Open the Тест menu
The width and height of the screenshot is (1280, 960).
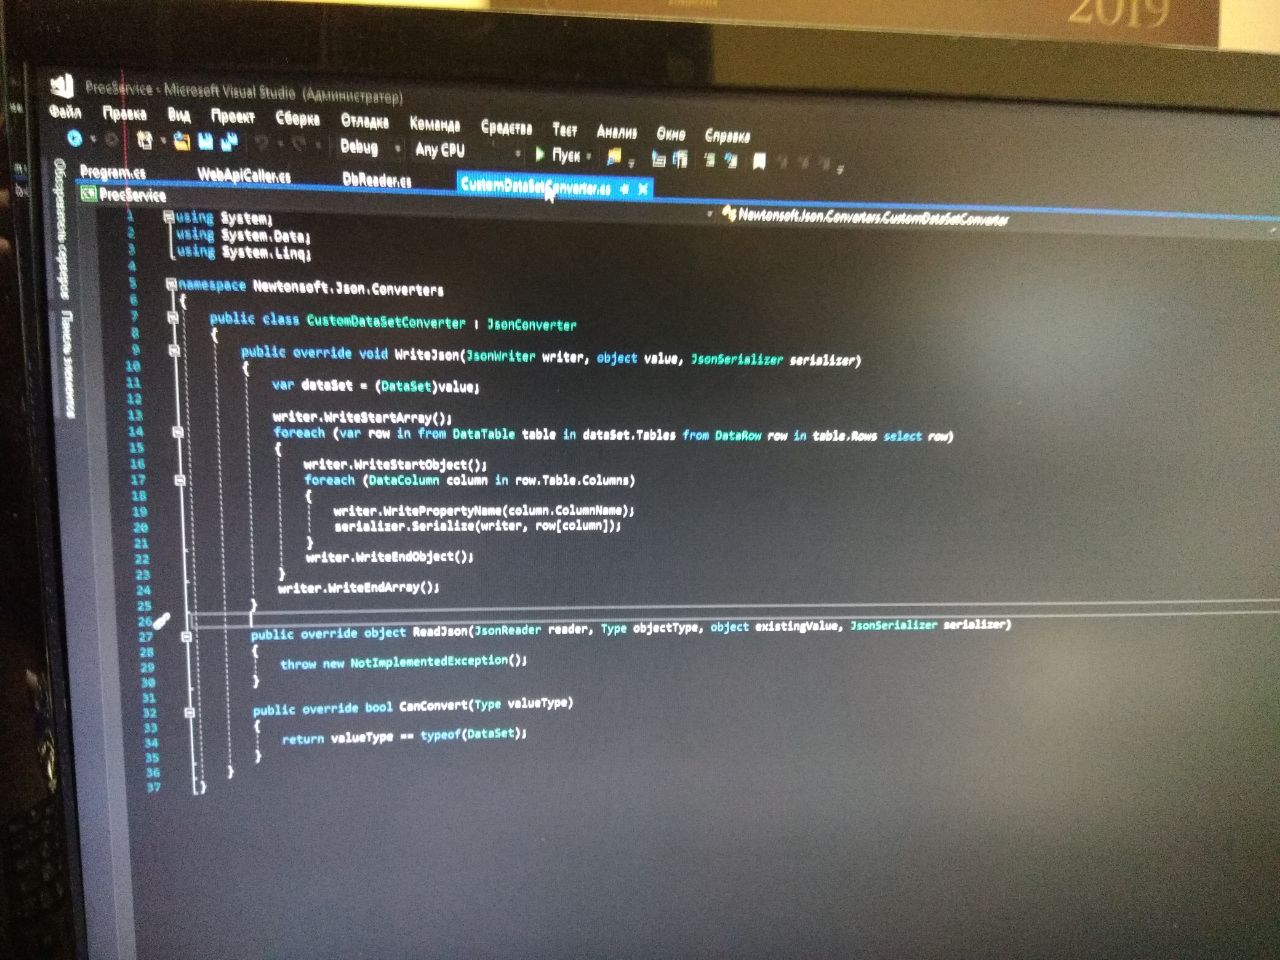565,129
